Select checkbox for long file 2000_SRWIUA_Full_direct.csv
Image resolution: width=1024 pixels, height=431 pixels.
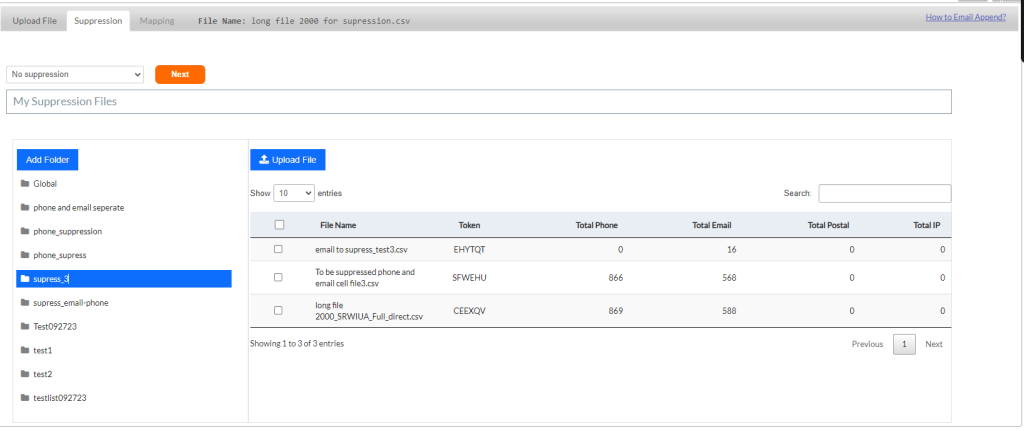(x=278, y=310)
